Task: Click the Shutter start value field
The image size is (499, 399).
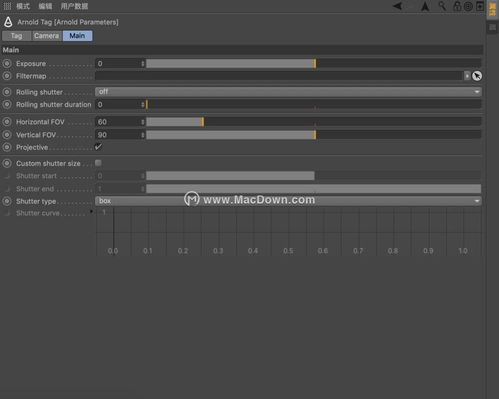Action: 118,176
